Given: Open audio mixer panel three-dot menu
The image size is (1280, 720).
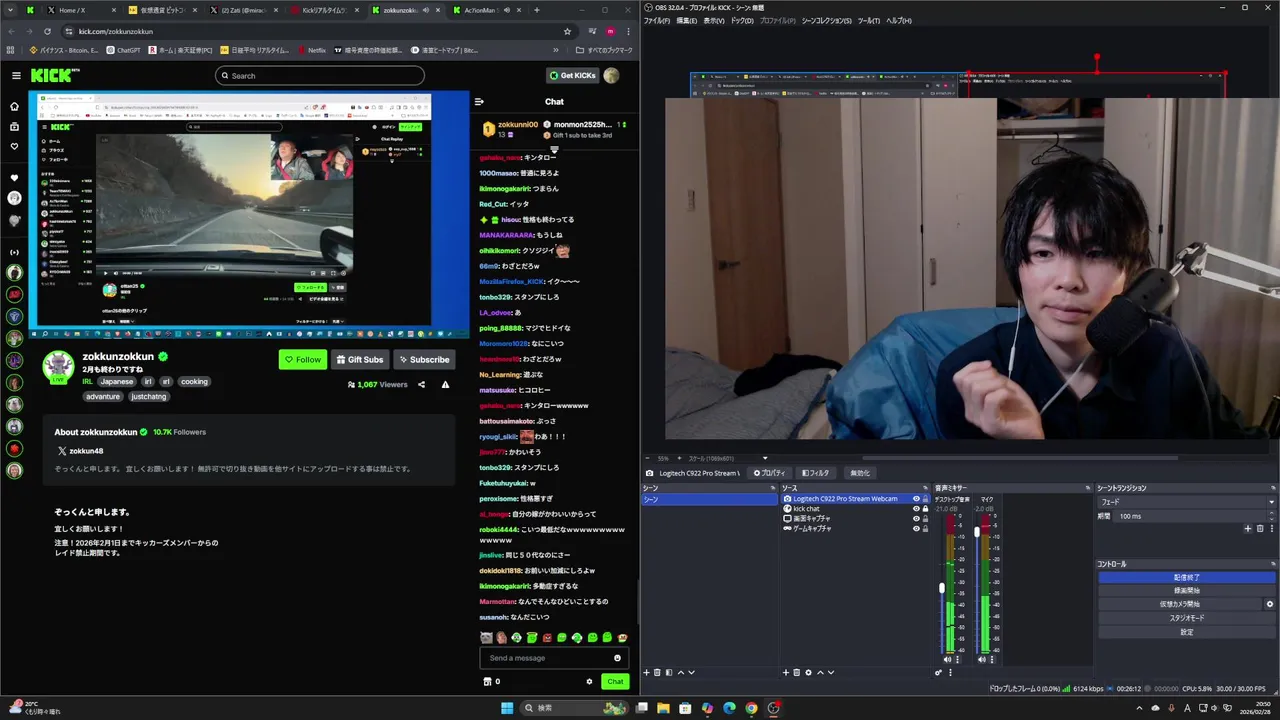Looking at the screenshot, I should click(949, 673).
